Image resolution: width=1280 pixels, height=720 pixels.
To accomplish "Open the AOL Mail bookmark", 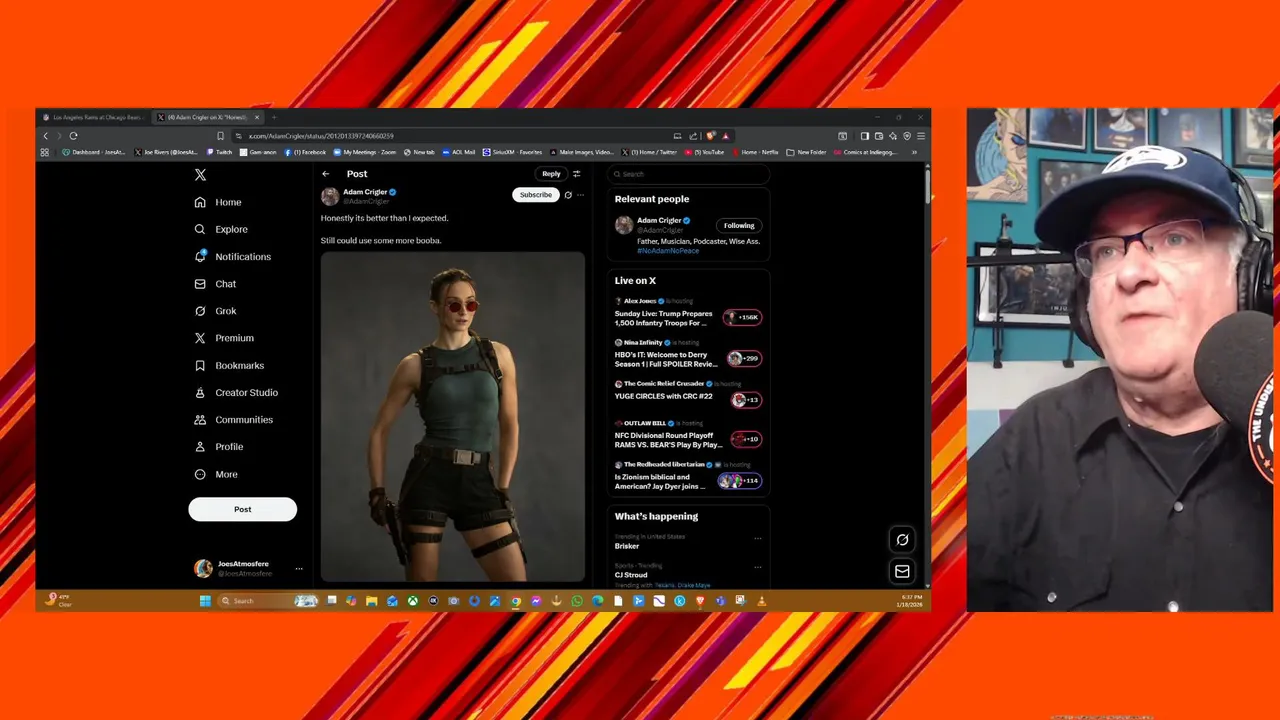I will (x=458, y=152).
